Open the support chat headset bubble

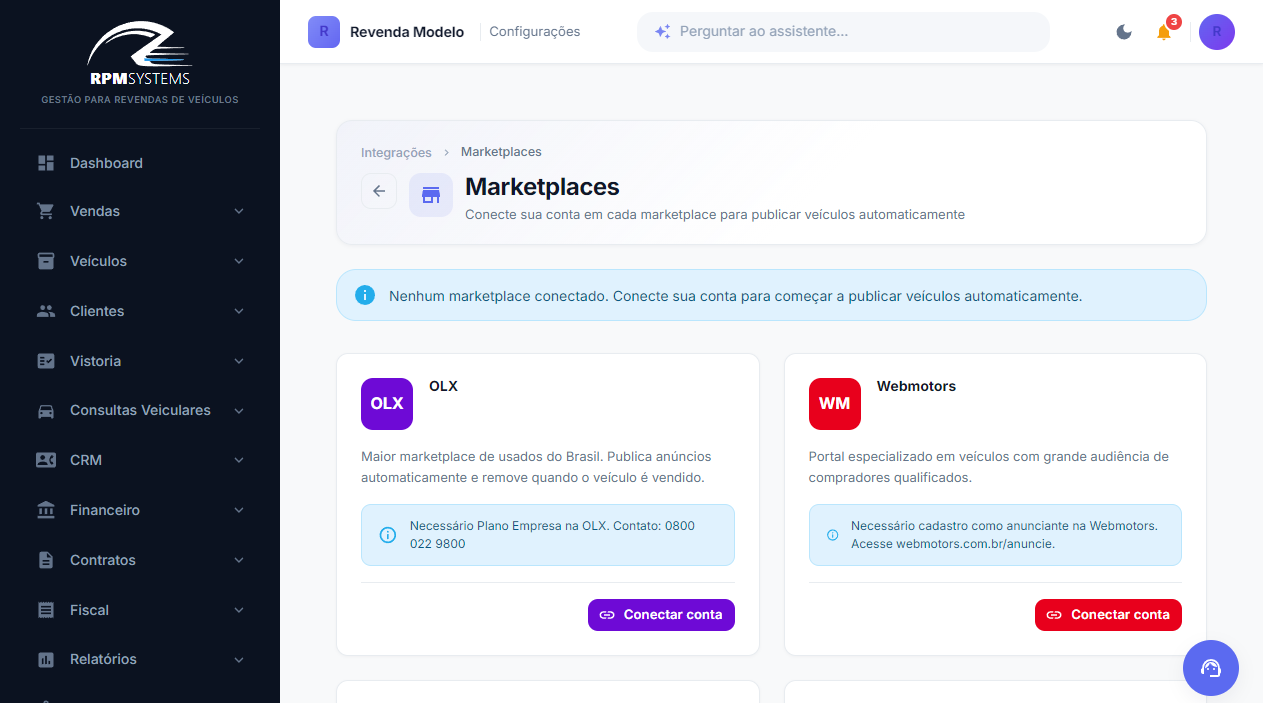click(x=1211, y=668)
